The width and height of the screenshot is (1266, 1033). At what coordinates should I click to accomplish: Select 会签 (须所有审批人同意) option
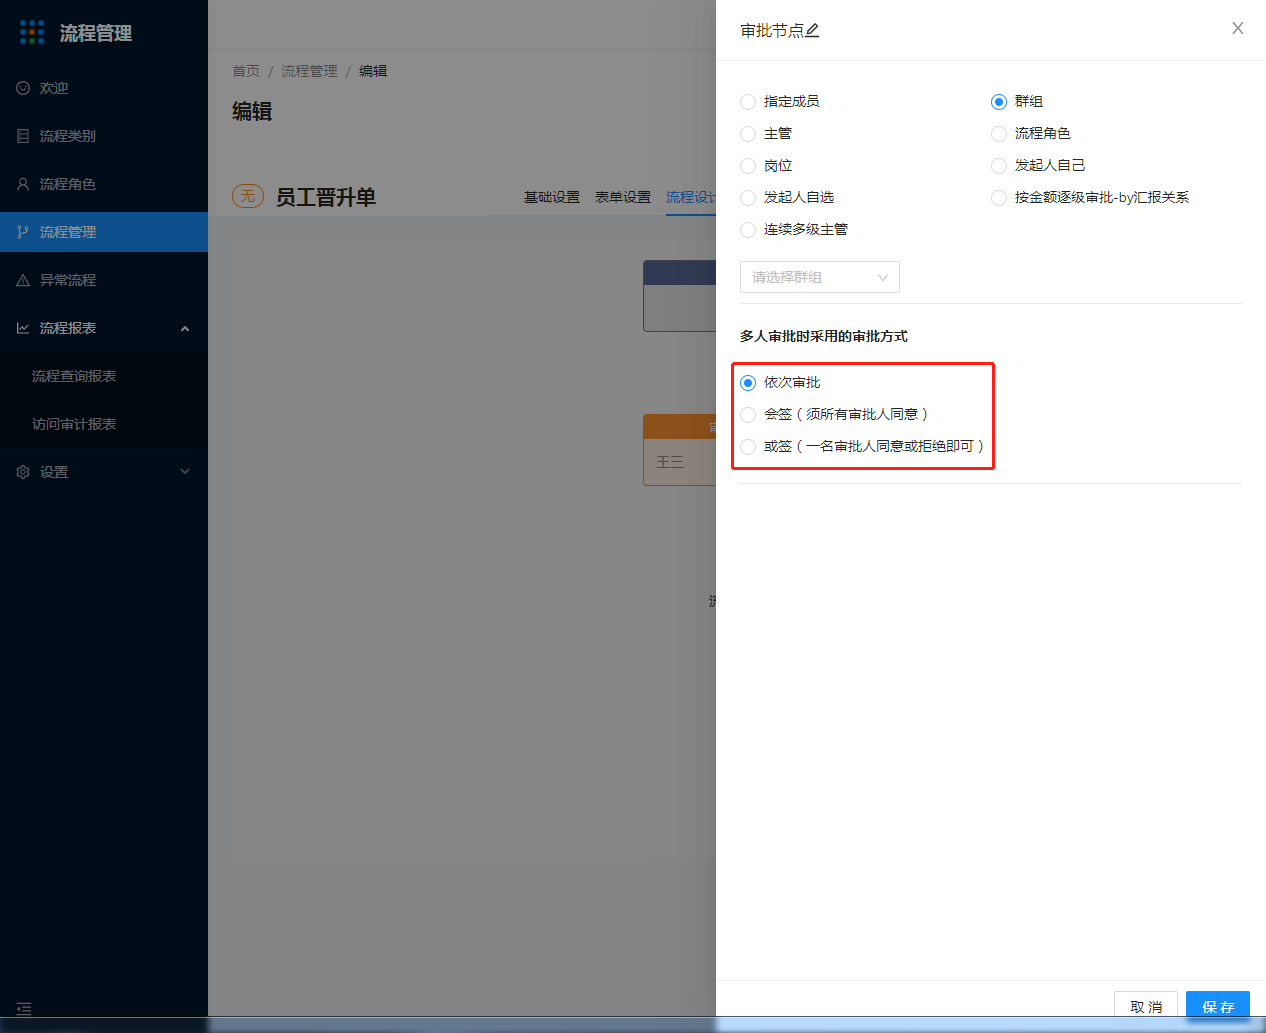(x=748, y=414)
